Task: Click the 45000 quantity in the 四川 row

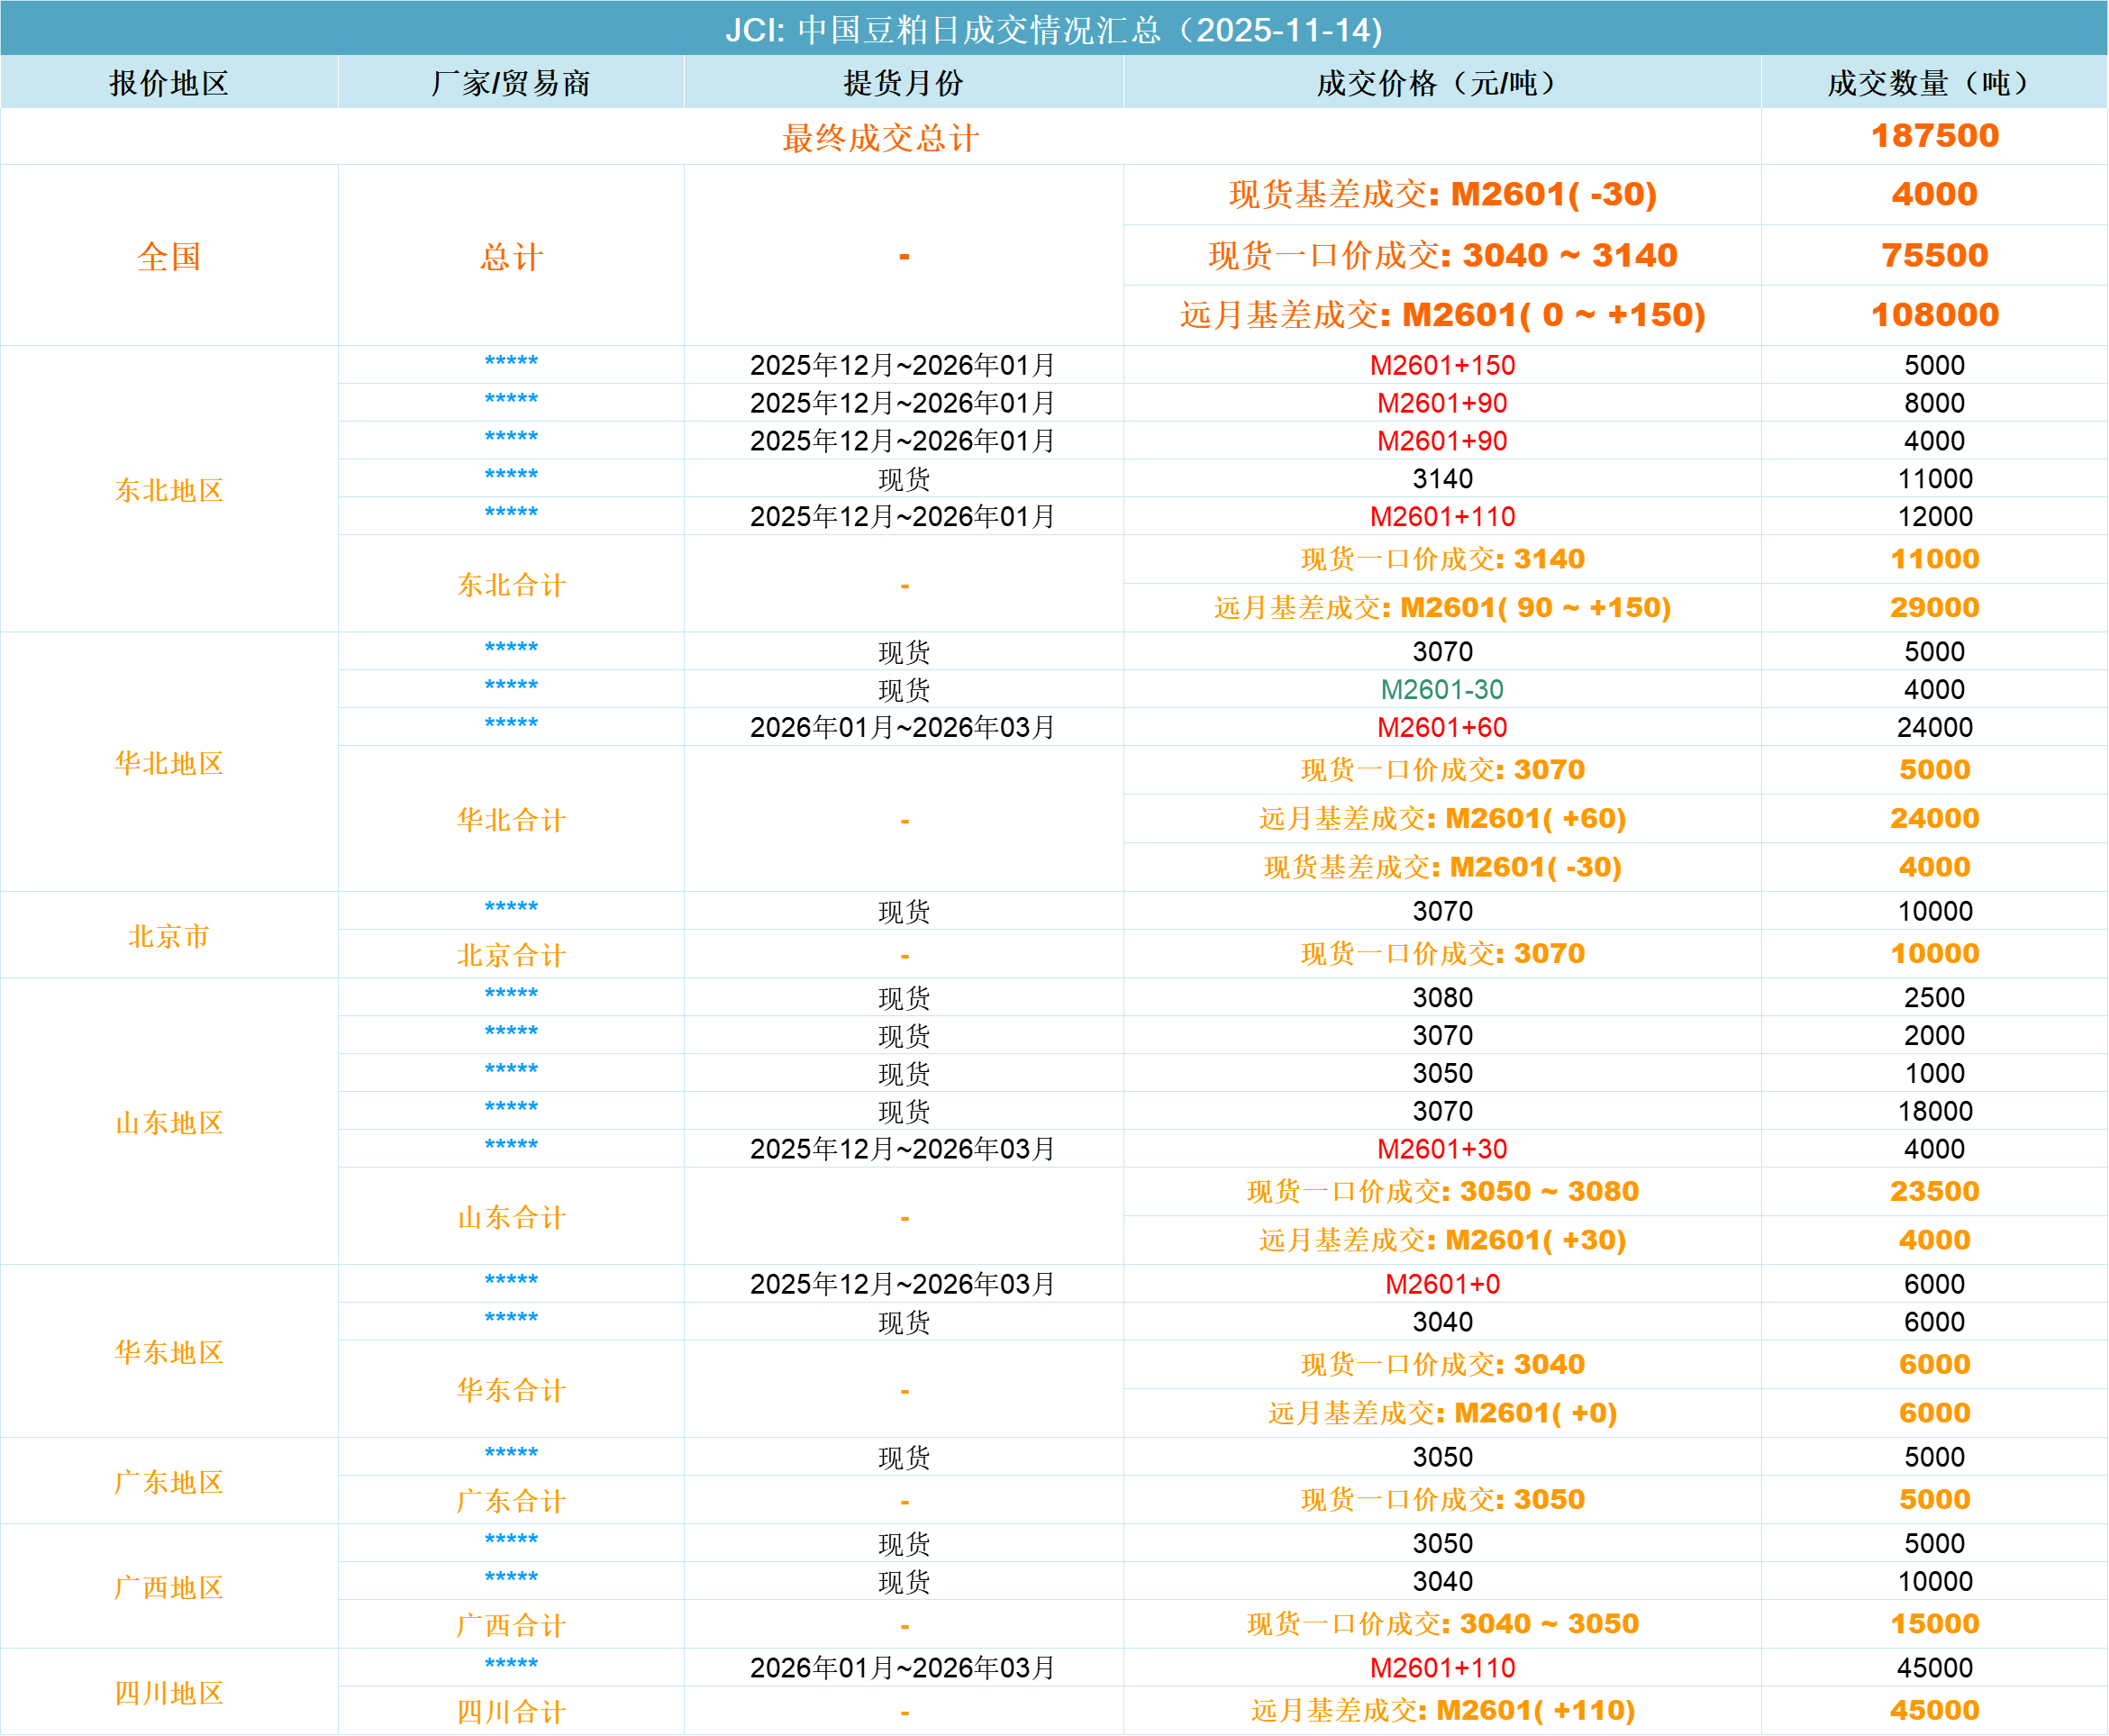Action: pyautogui.click(x=1934, y=1667)
